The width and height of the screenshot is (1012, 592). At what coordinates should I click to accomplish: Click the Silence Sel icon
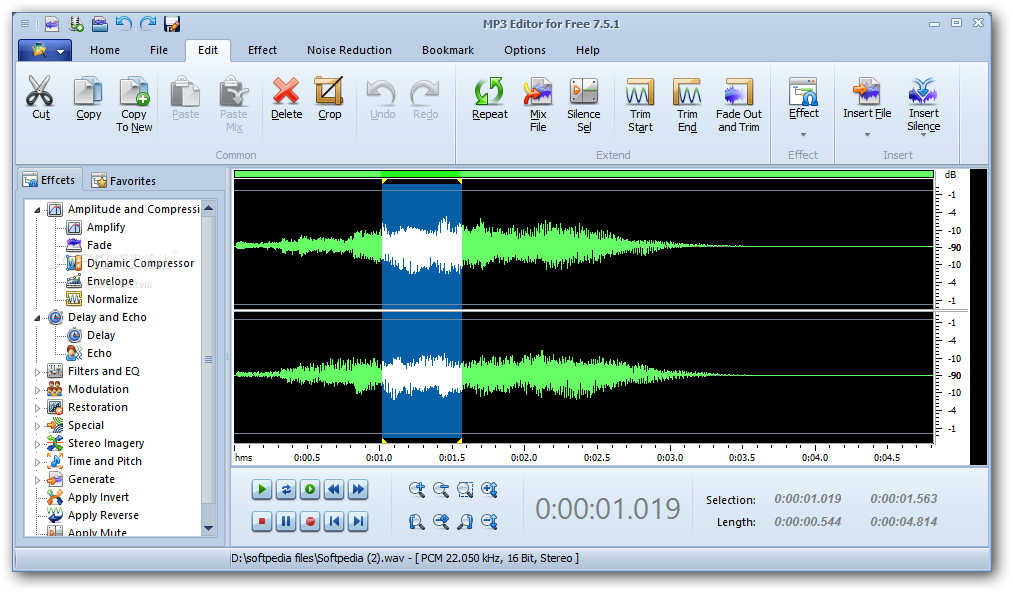pyautogui.click(x=583, y=91)
